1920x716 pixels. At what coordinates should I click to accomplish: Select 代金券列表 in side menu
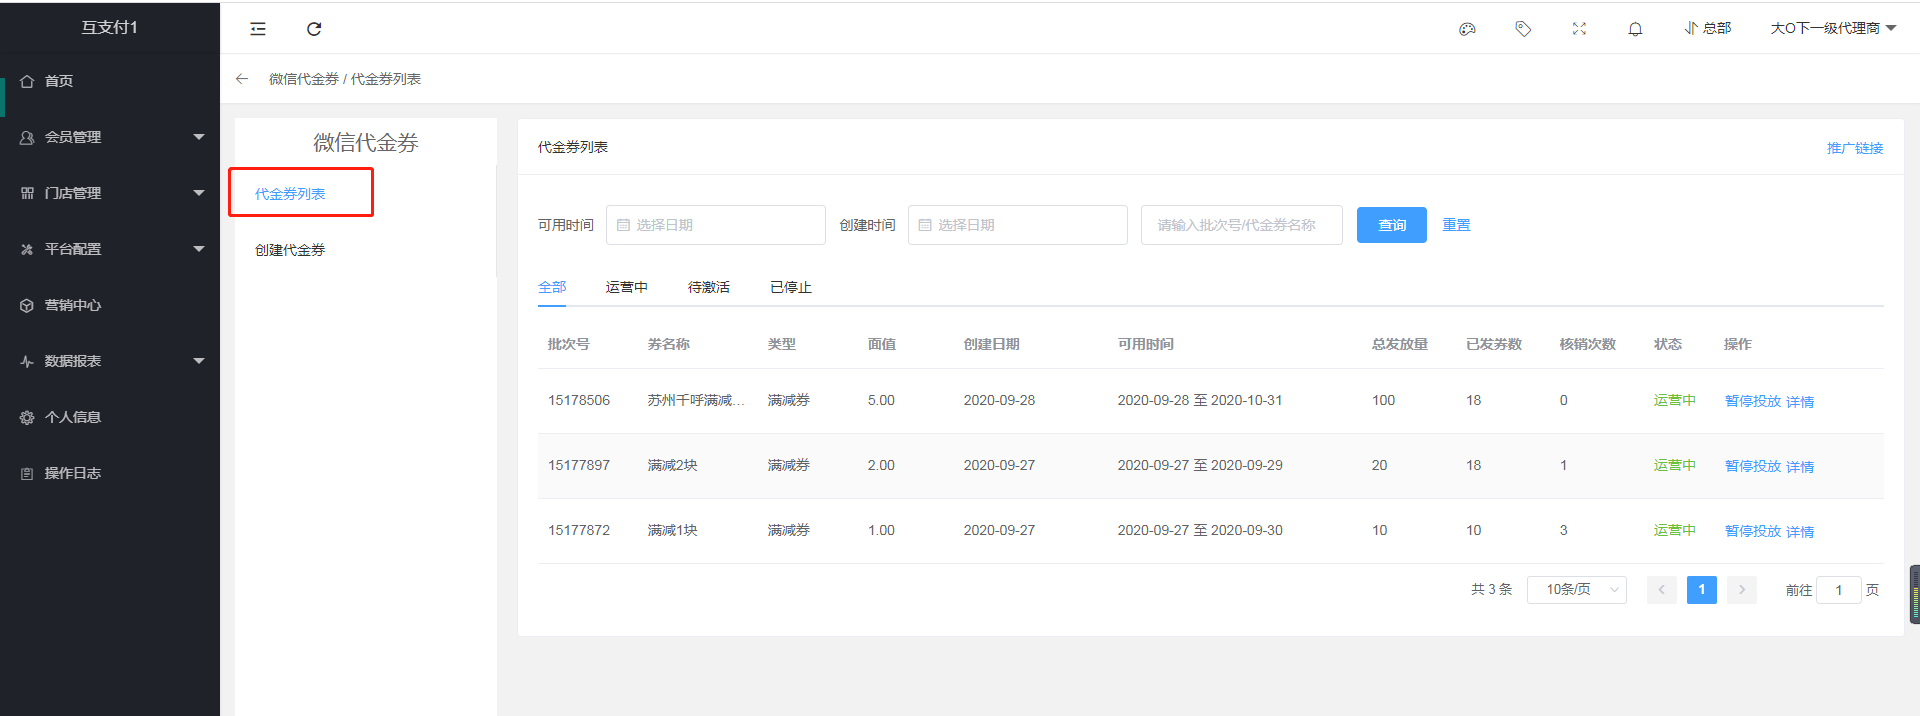point(290,194)
